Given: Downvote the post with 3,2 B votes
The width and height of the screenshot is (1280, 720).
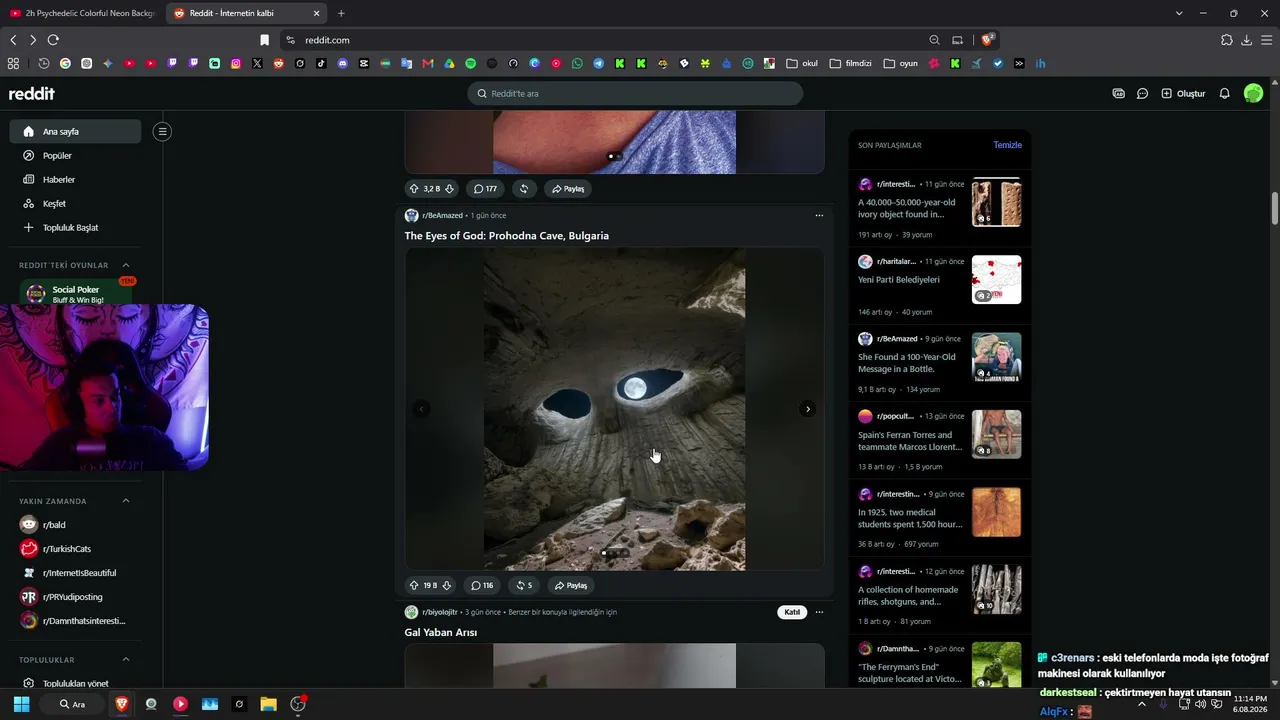Looking at the screenshot, I should pyautogui.click(x=449, y=188).
